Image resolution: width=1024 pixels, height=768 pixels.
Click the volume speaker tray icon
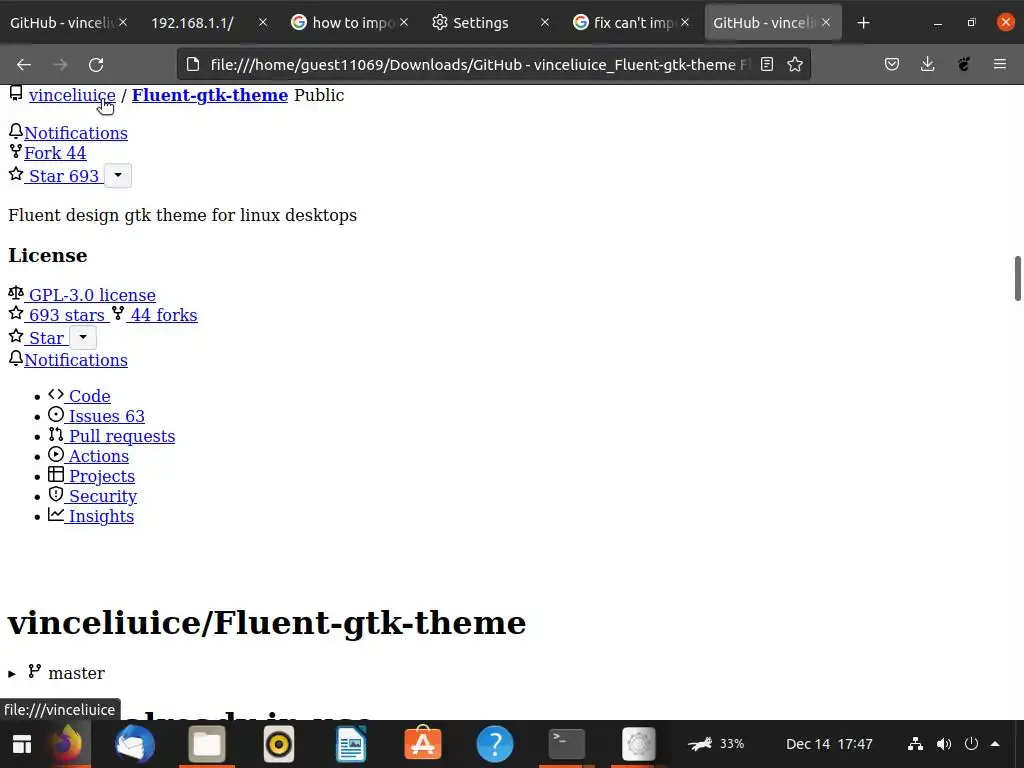(x=944, y=744)
